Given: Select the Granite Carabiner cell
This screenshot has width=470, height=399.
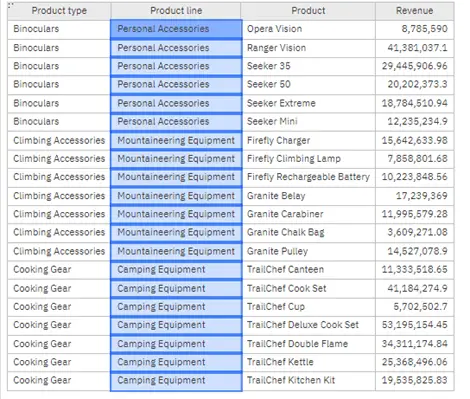Looking at the screenshot, I should (308, 214).
